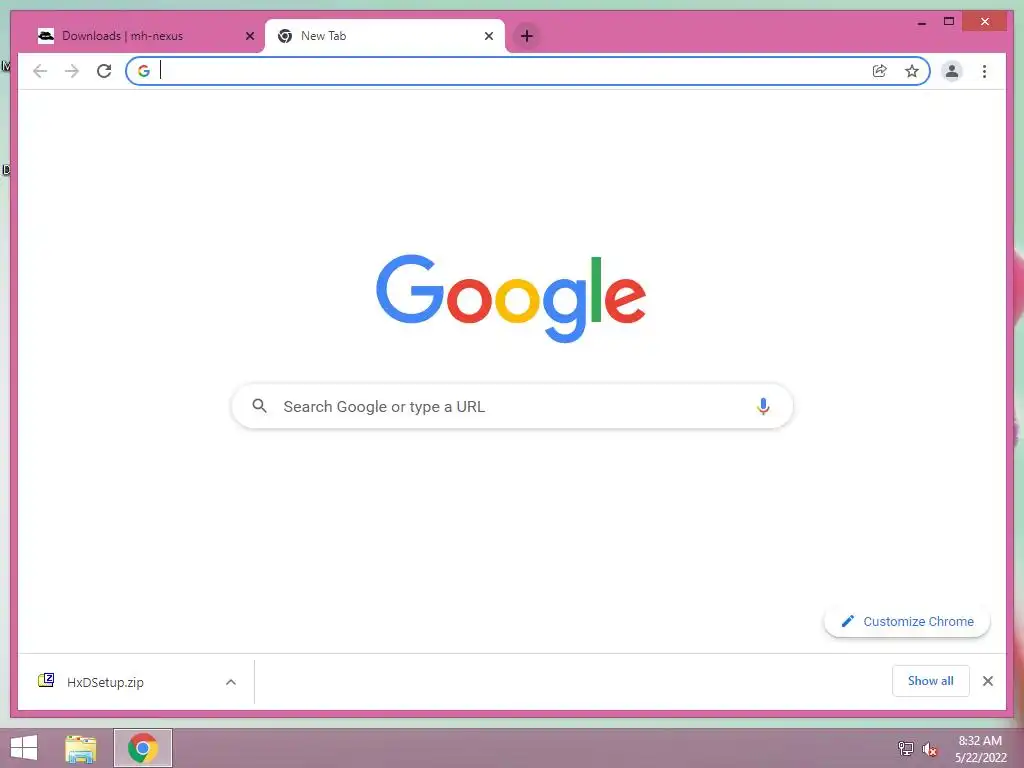Image resolution: width=1024 pixels, height=768 pixels.
Task: Open the Windows Start menu
Action: 24,748
